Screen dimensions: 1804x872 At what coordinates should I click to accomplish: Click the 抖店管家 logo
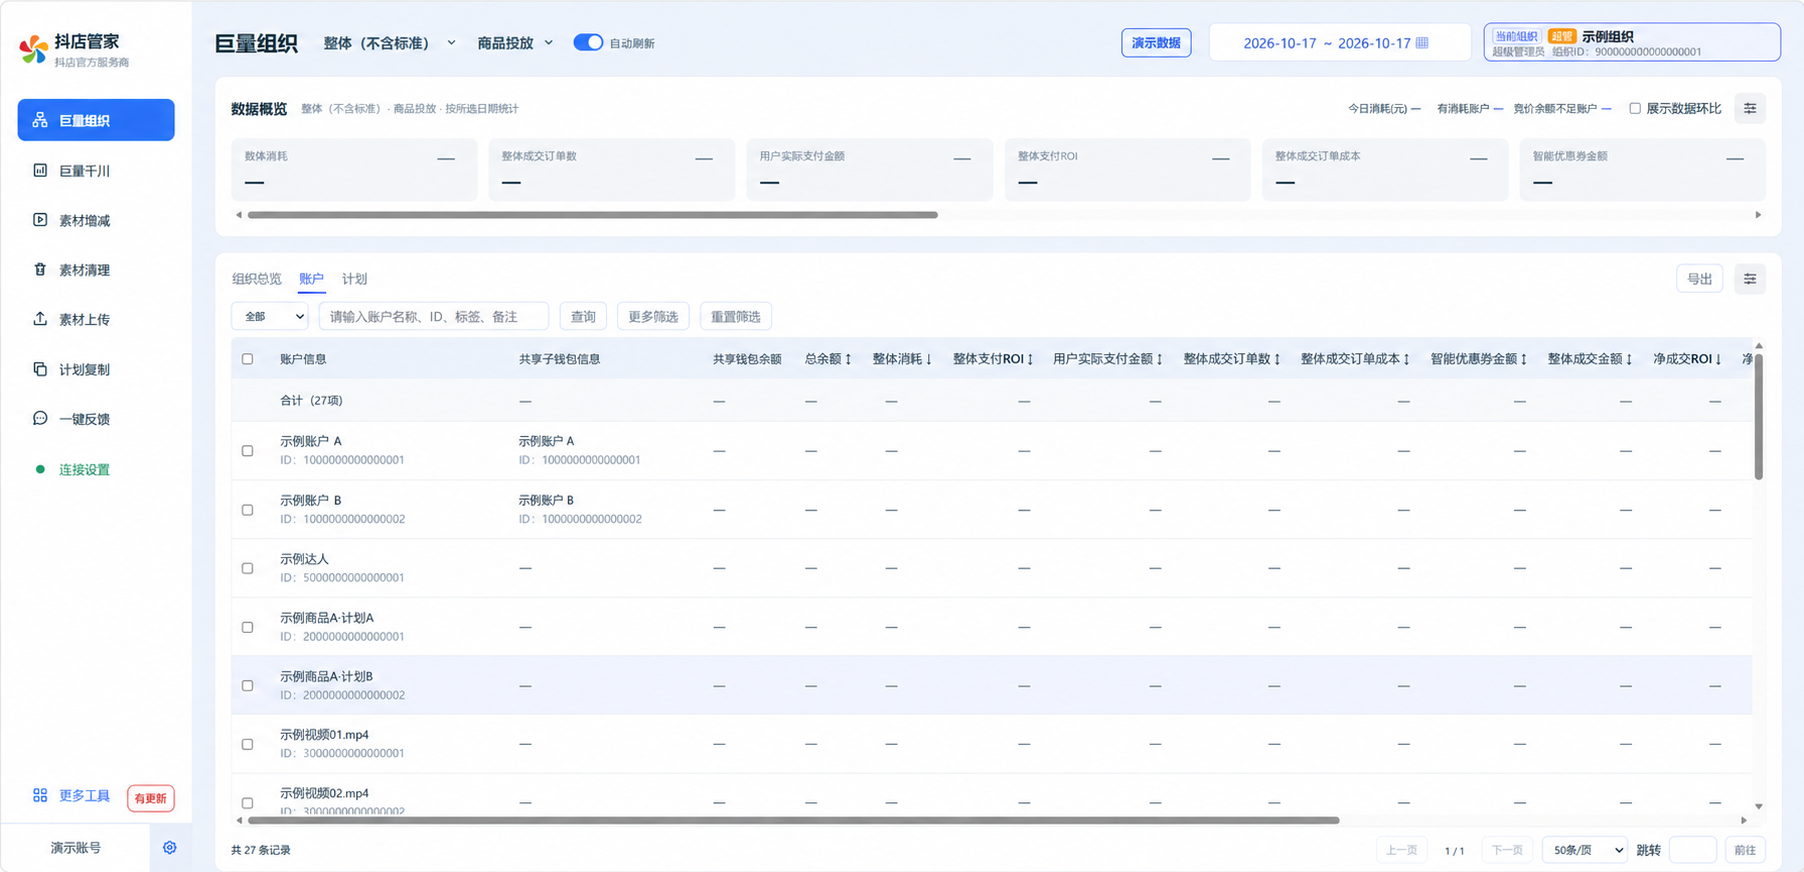33,50
